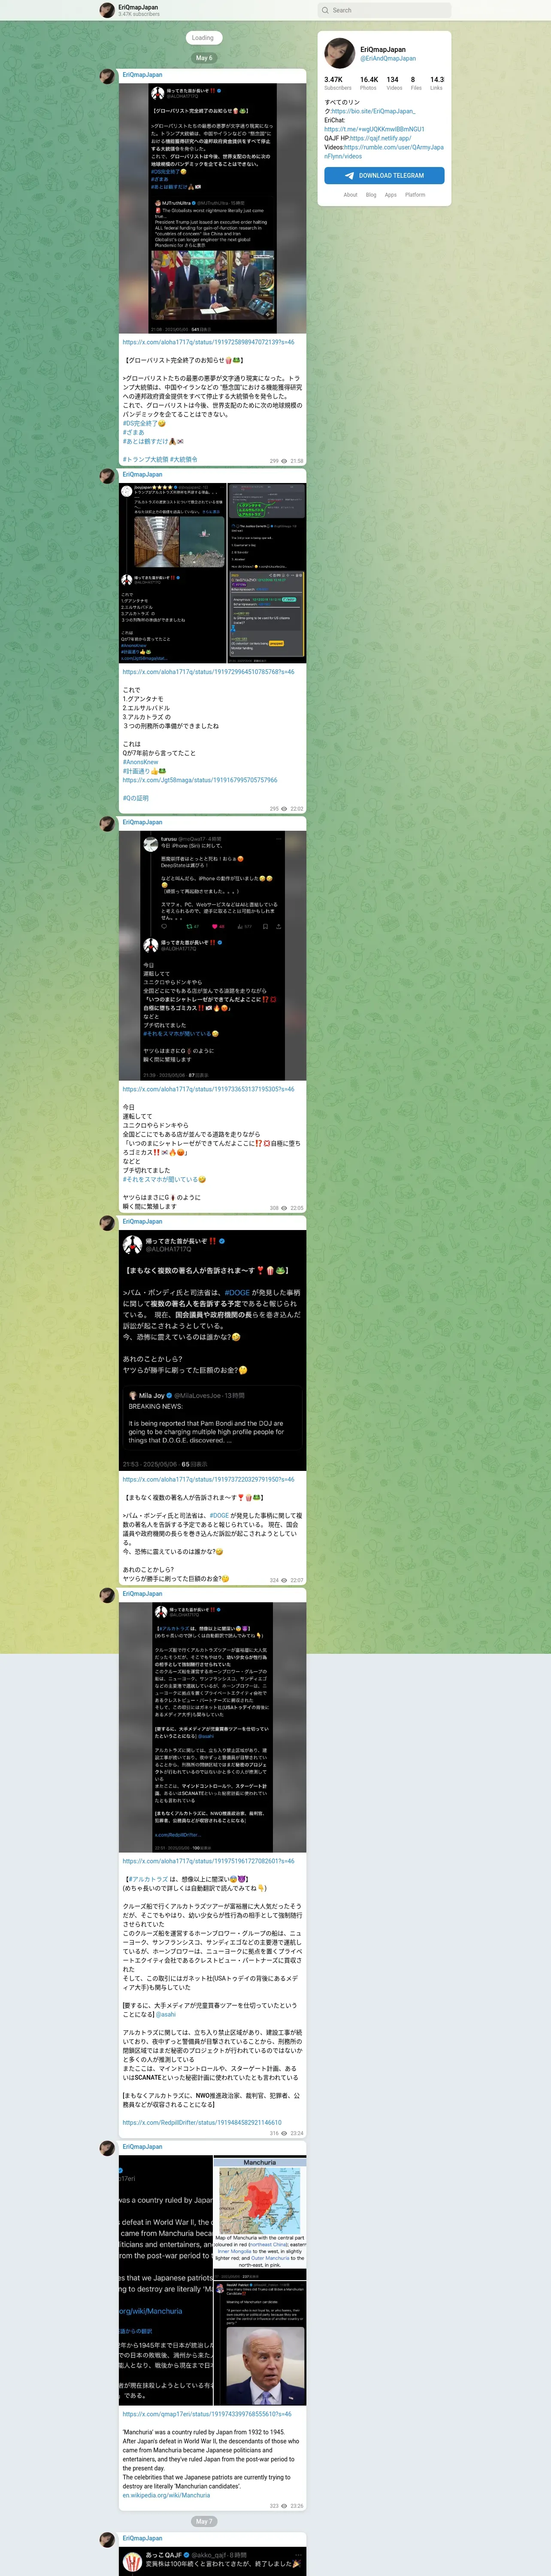Open the x.com status link ending 791950?s=46
Screen dimensions: 551x2576
click(208, 1479)
